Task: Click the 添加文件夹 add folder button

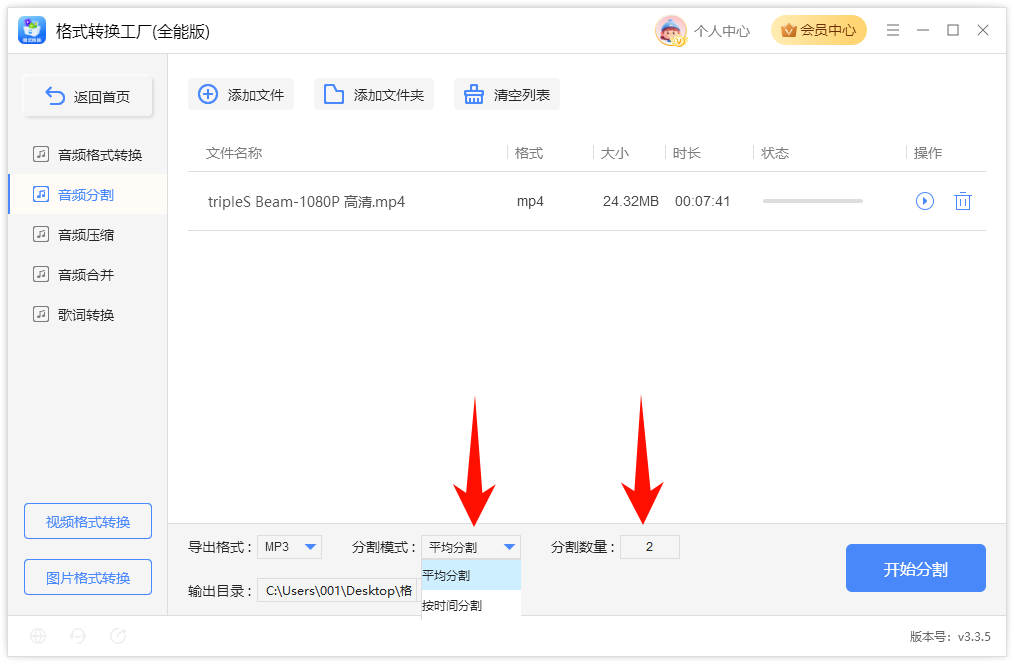Action: (x=374, y=94)
